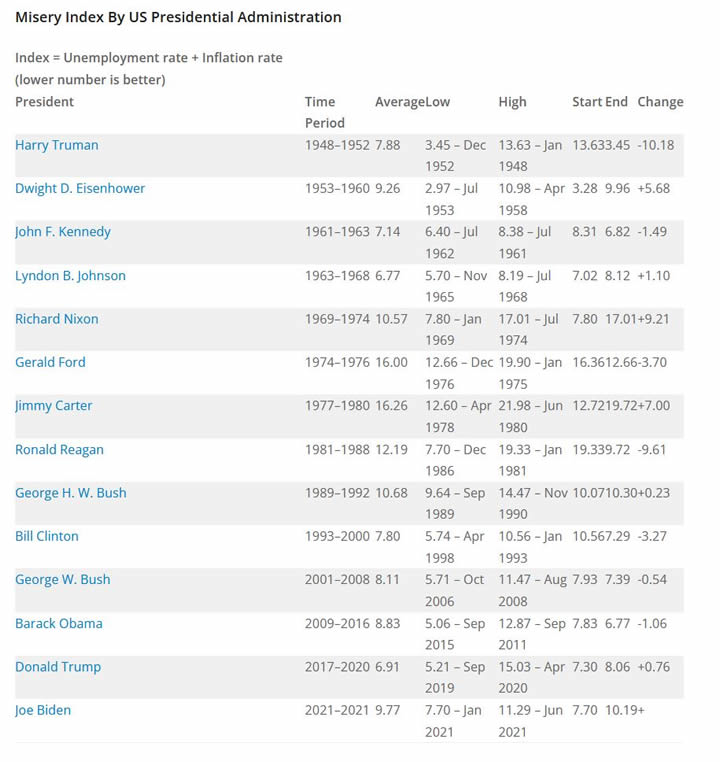Select the Lyndon B. Johnson link
720x762 pixels.
pyautogui.click(x=70, y=275)
